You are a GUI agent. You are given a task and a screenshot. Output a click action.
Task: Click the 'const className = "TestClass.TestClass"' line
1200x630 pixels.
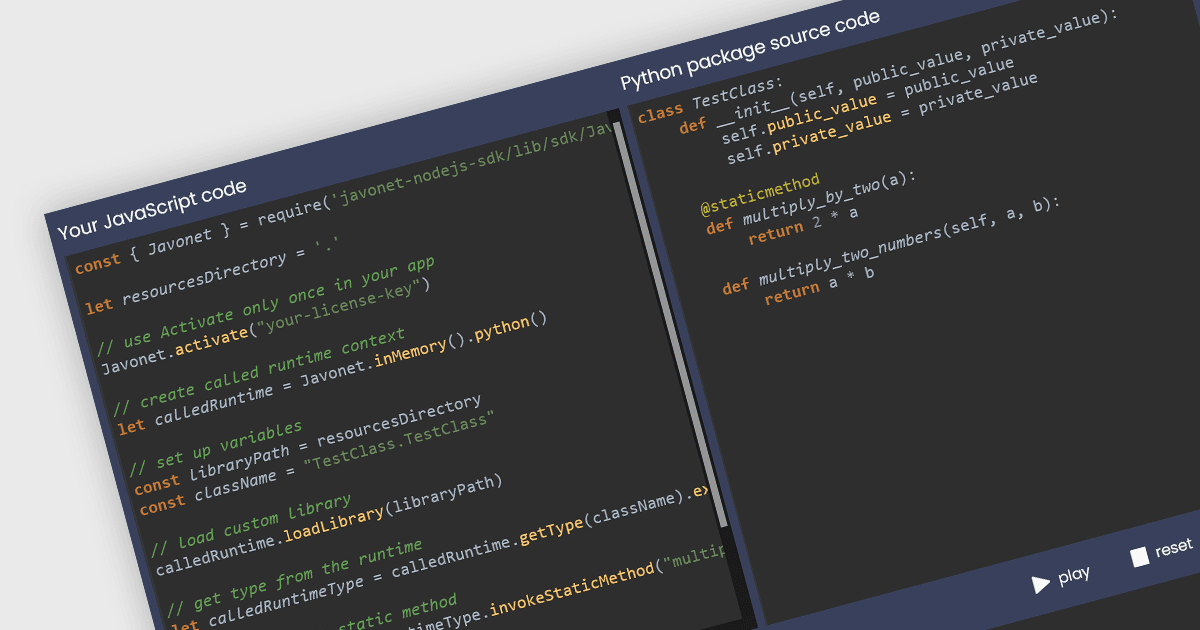[x=317, y=463]
